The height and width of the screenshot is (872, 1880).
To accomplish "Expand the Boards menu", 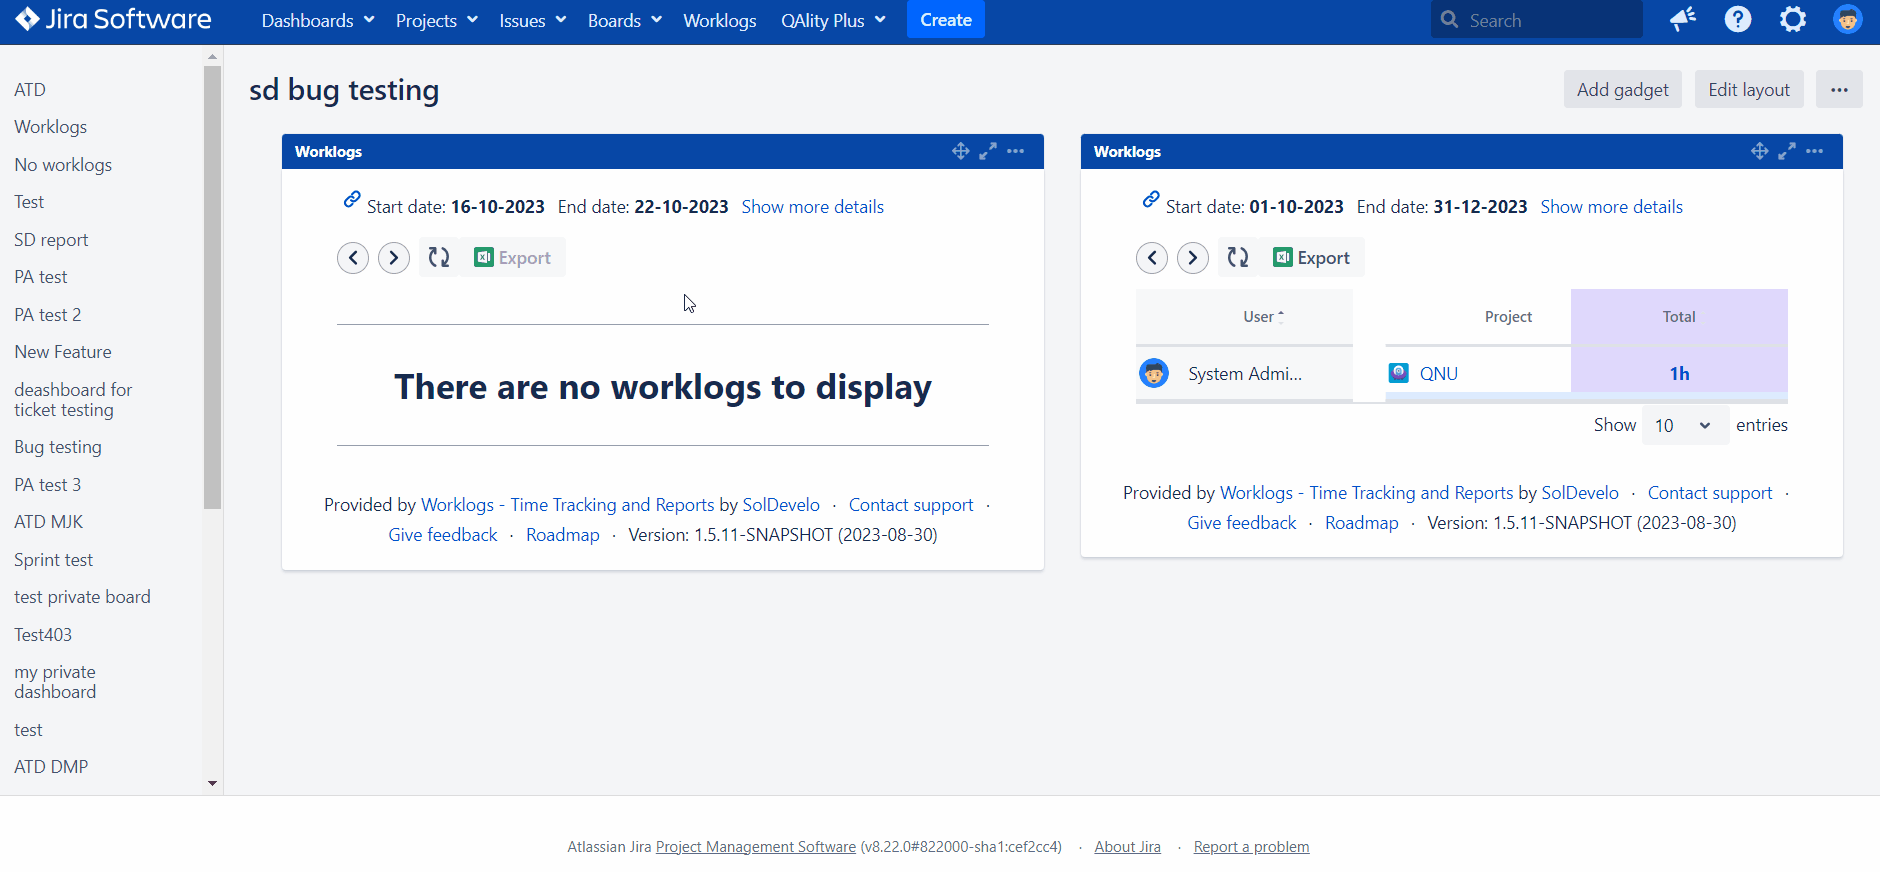I will click(x=625, y=20).
